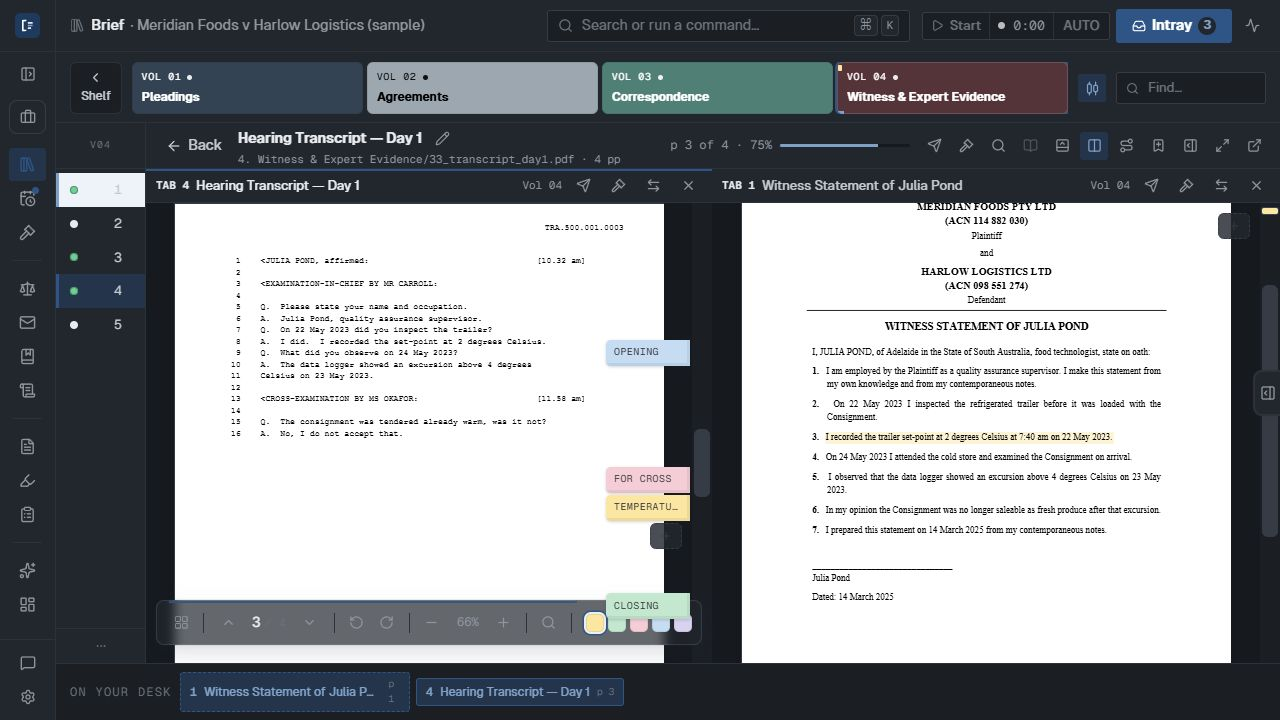
Task: Rotate page counterclockwise
Action: click(356, 622)
